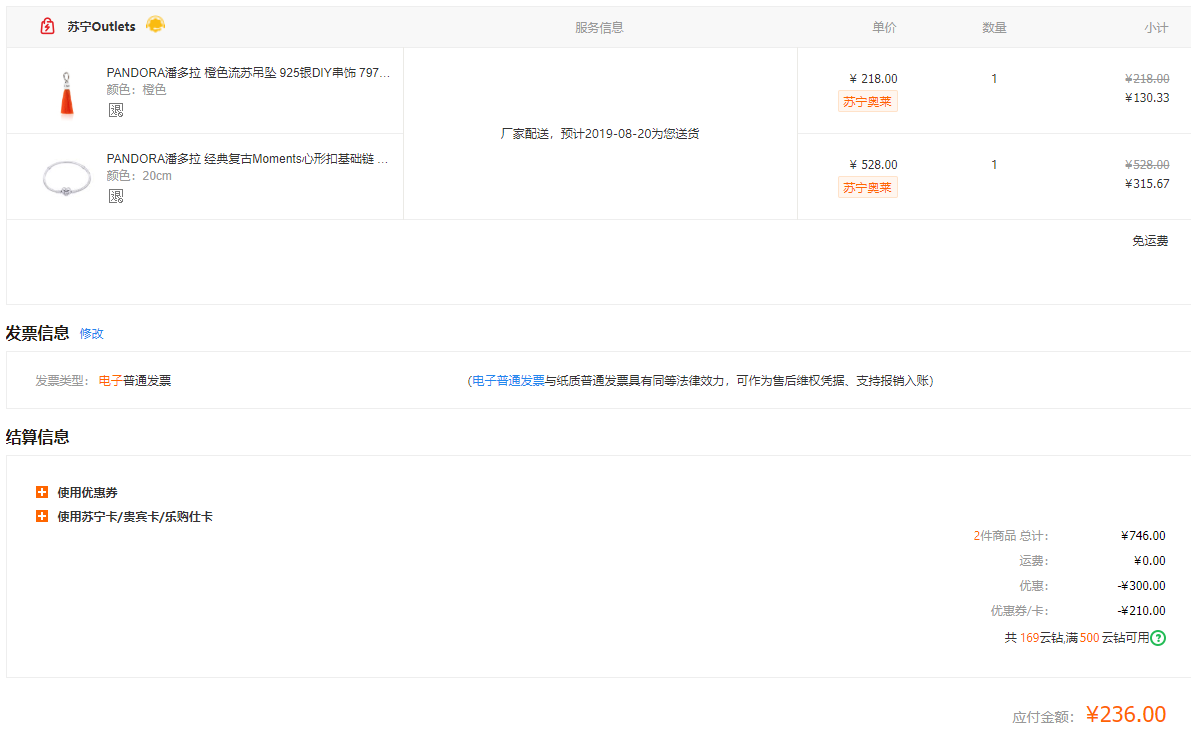The image size is (1191, 730).
Task: Click the 颜色：橙色 attribute text
Action: click(136, 90)
